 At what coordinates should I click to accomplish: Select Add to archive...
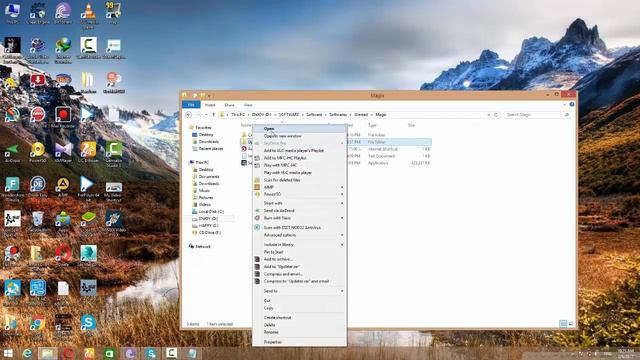coord(300,259)
